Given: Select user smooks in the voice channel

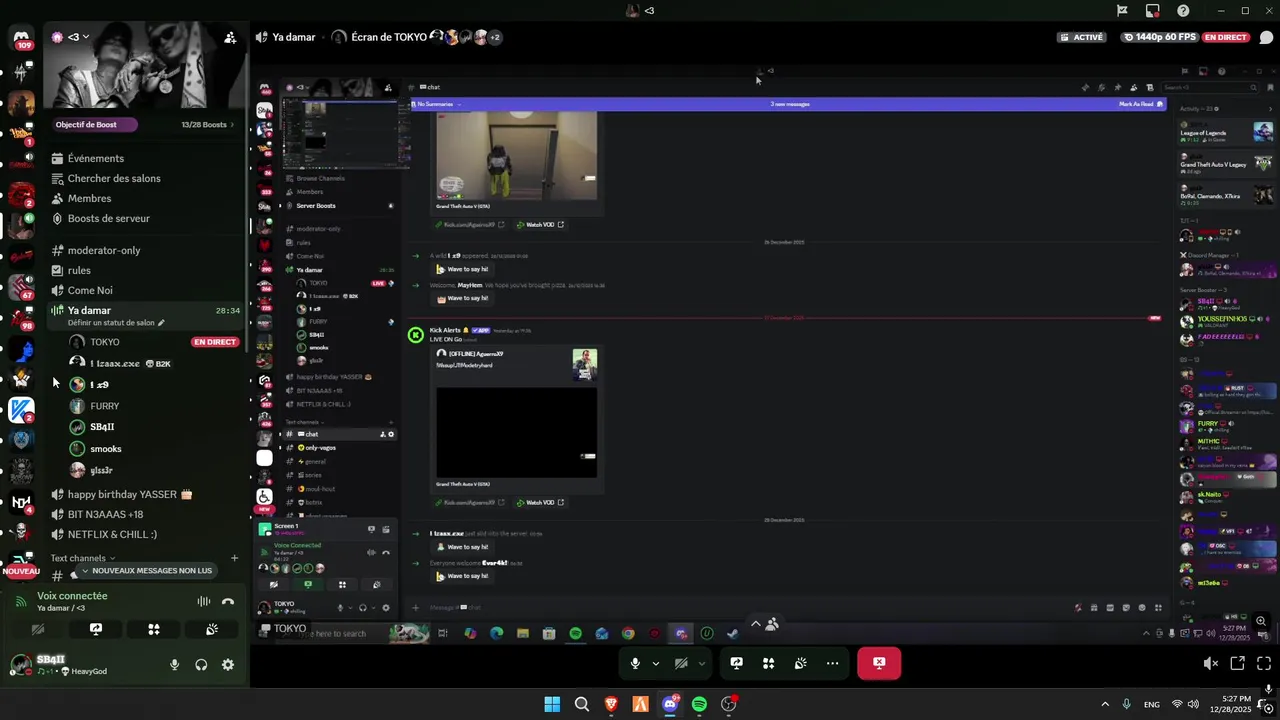Looking at the screenshot, I should point(105,449).
